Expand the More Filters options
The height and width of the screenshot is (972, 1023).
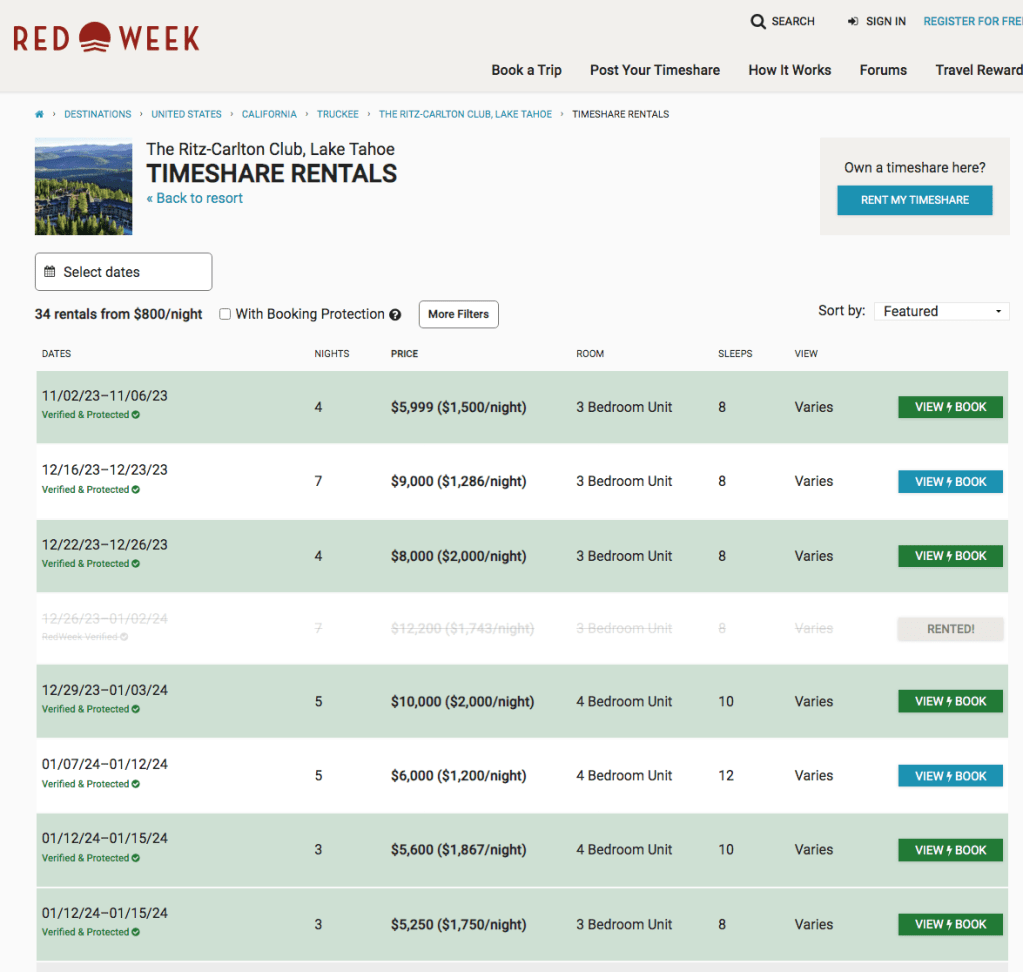(x=458, y=314)
